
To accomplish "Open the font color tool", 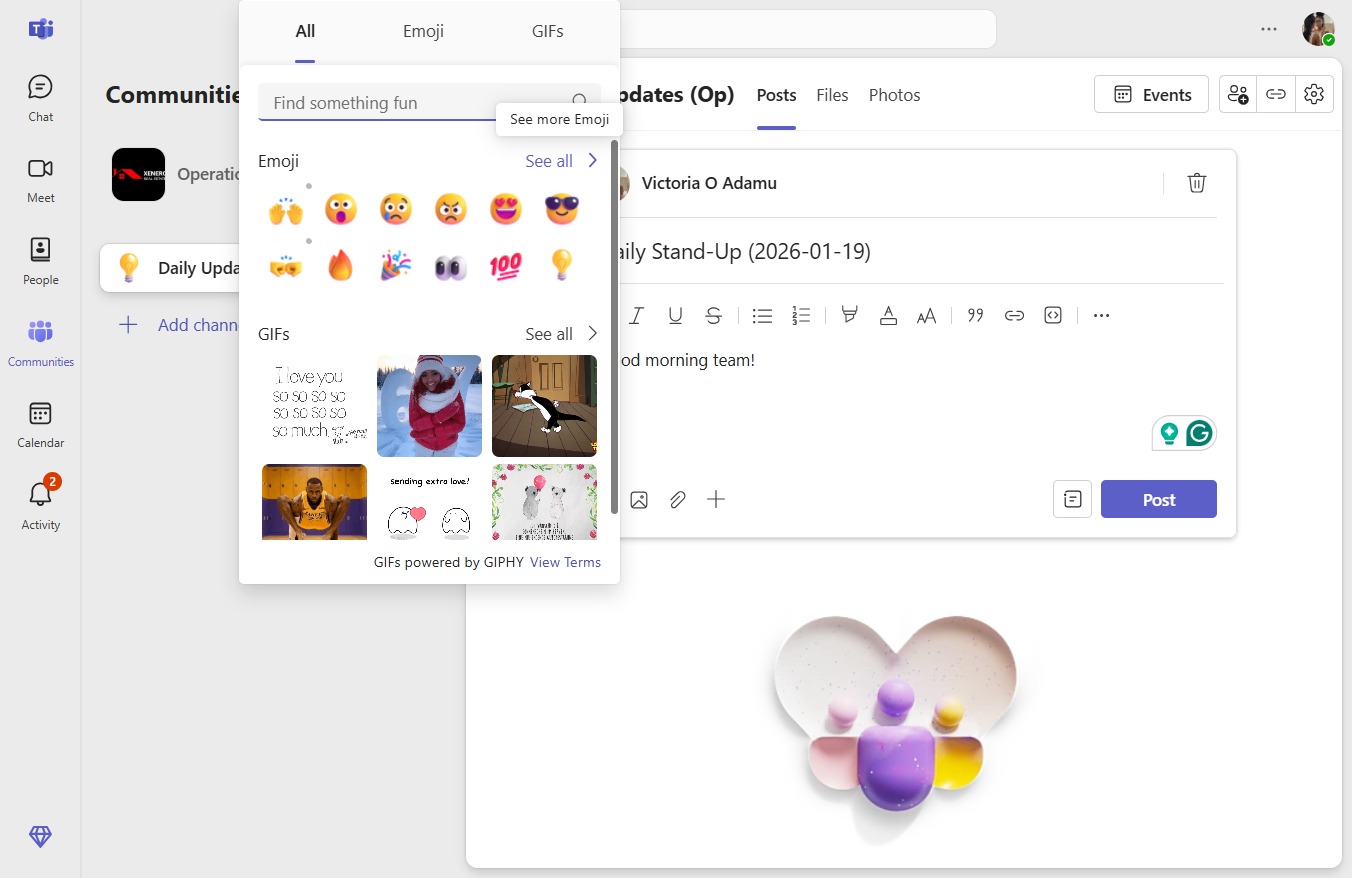I will pyautogui.click(x=888, y=316).
